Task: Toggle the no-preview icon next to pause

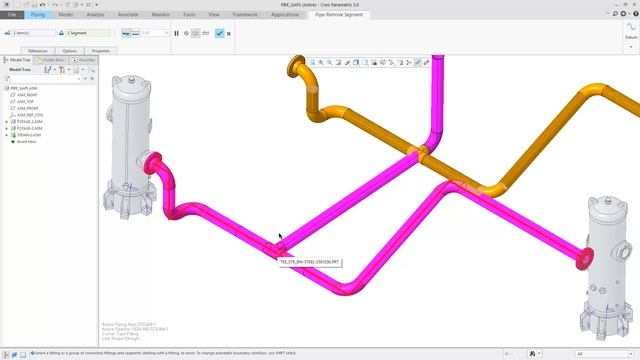Action: (186, 33)
